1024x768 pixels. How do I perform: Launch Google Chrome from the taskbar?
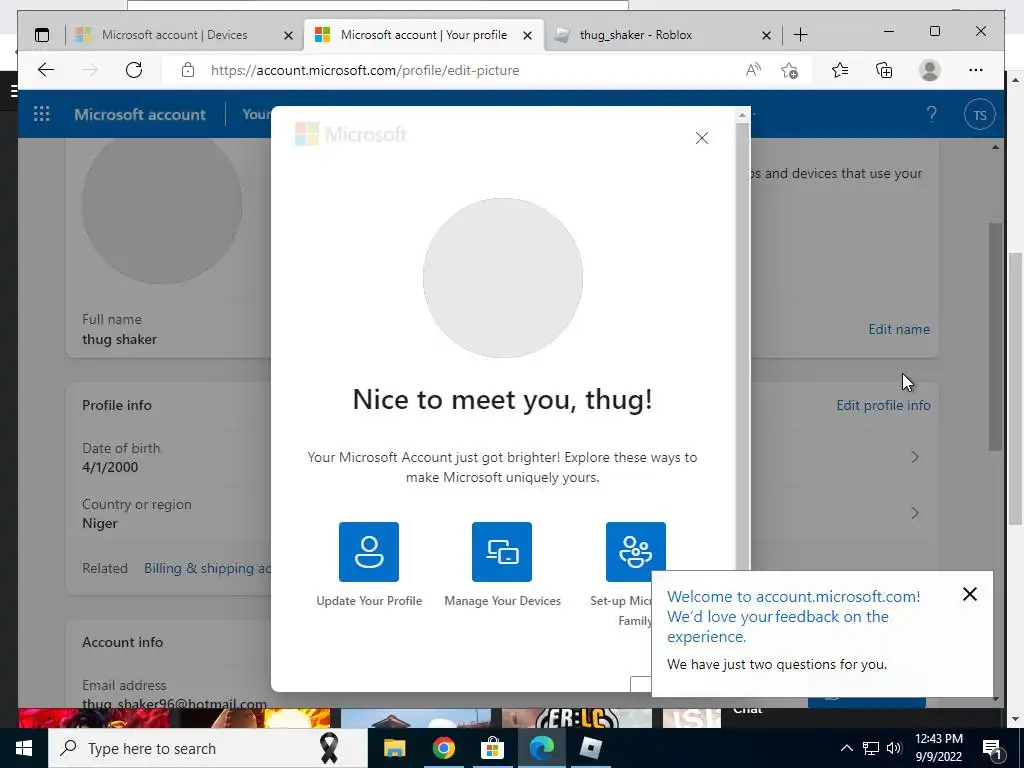click(443, 748)
